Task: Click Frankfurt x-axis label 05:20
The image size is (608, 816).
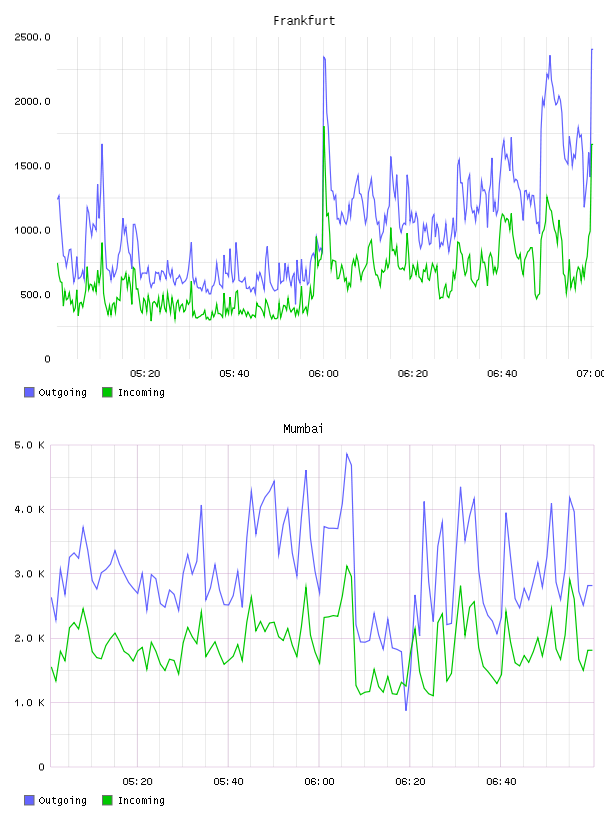Action: click(x=145, y=374)
